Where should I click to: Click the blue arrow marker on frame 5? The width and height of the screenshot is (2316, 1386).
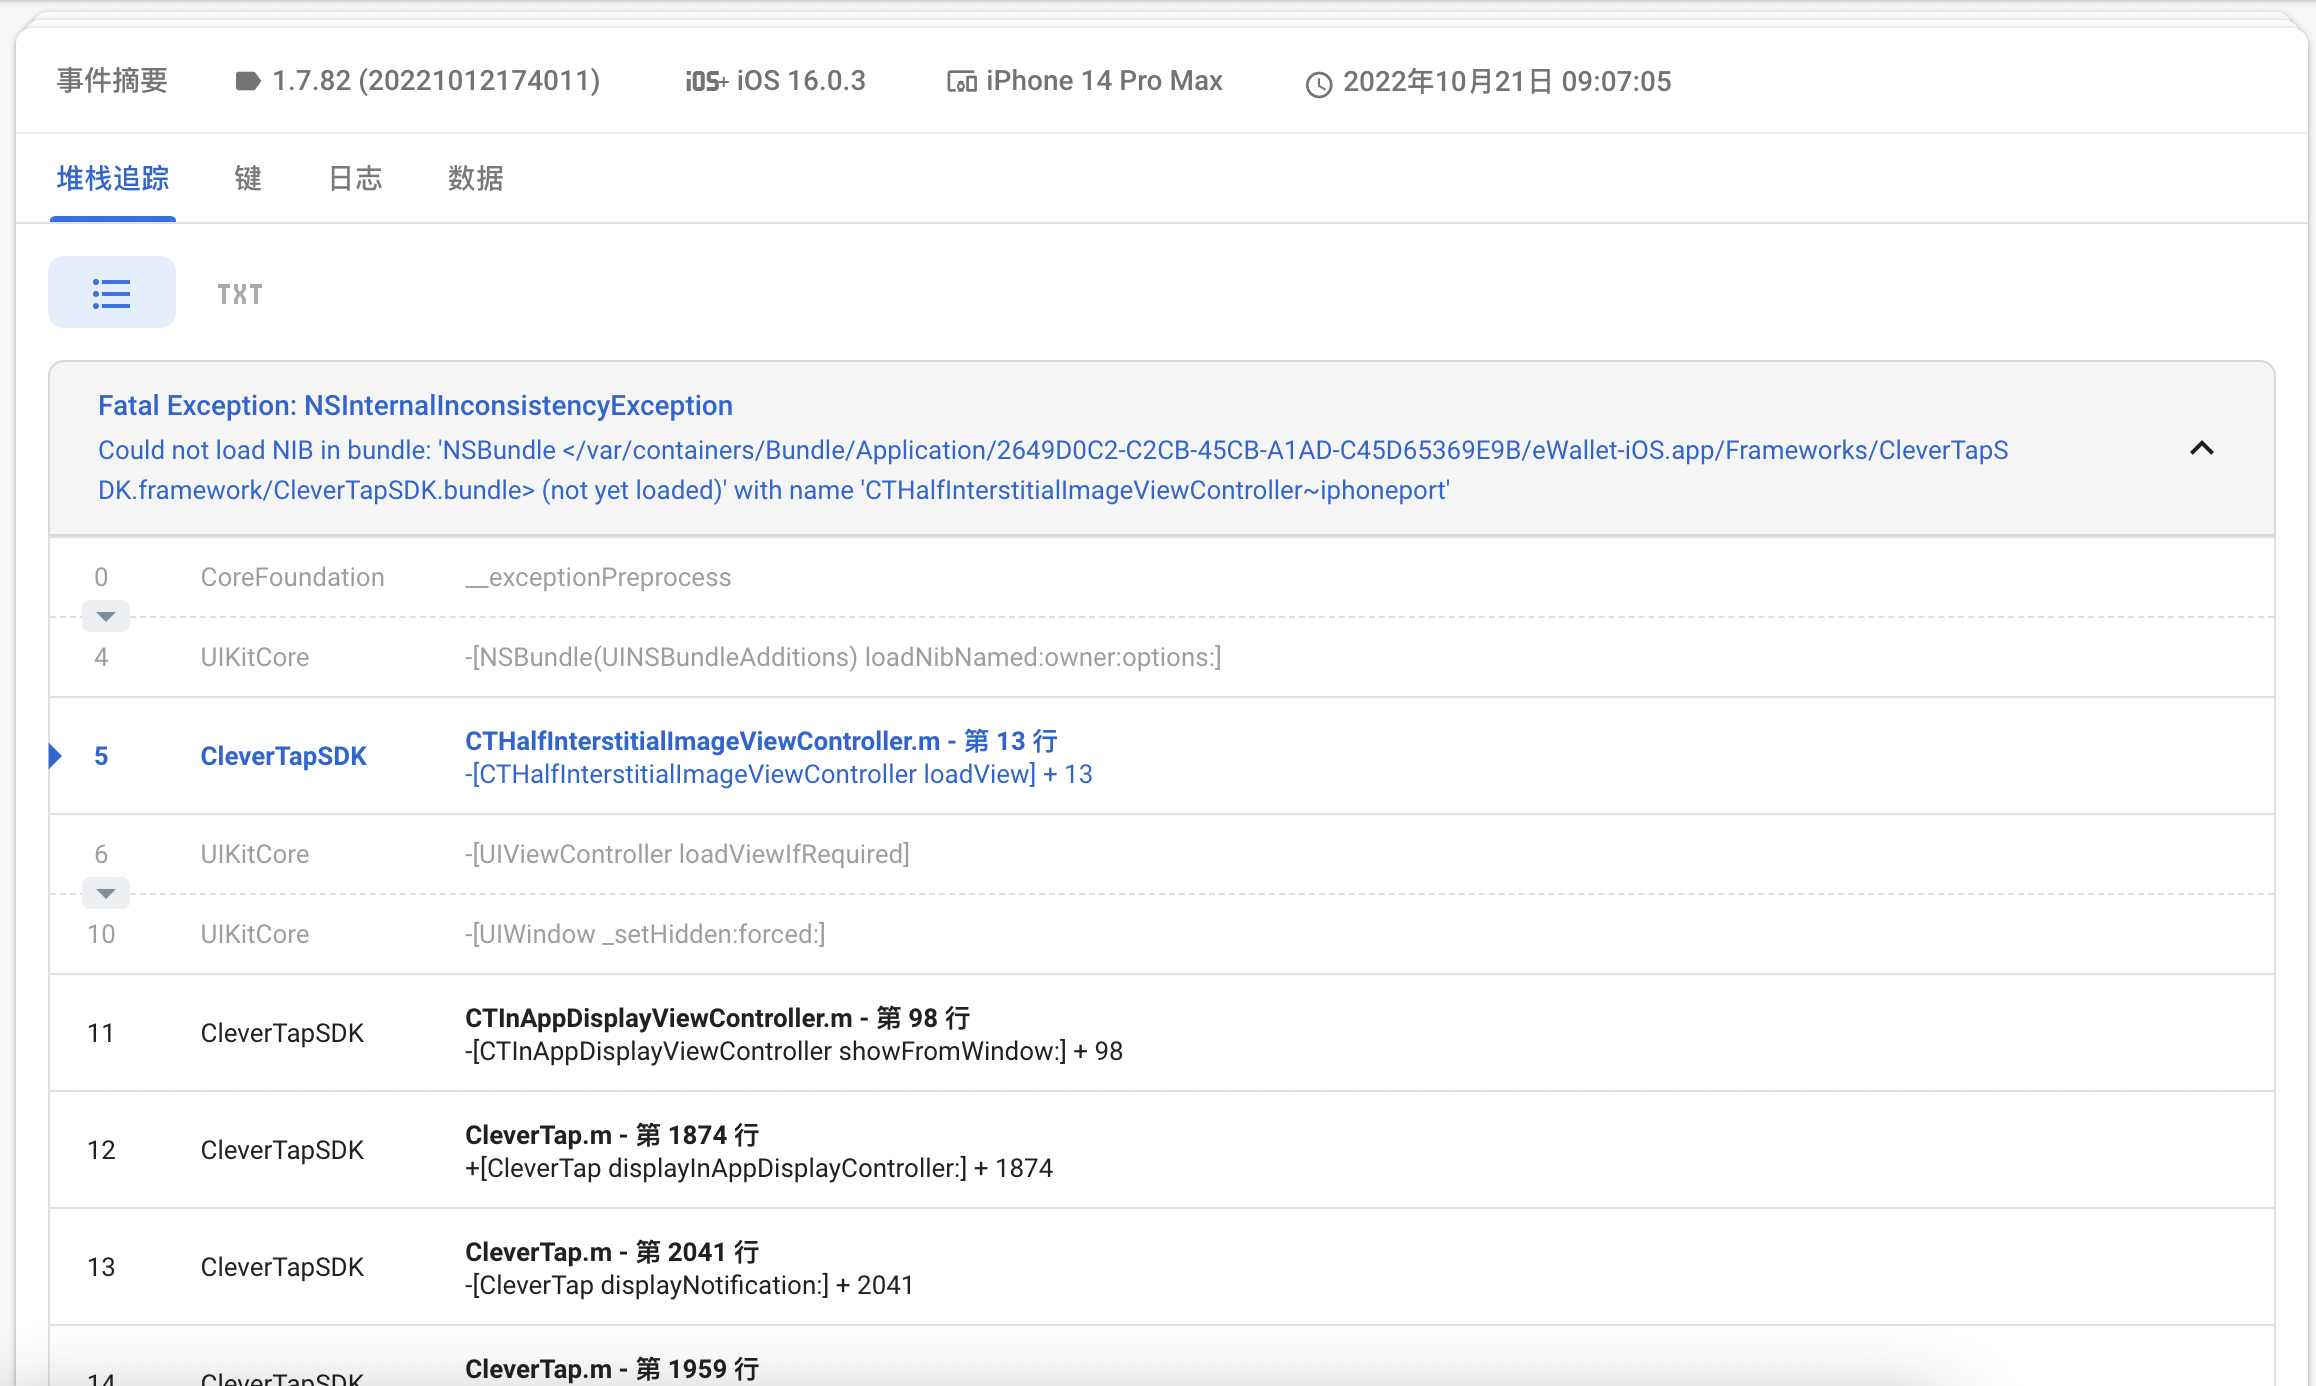click(56, 756)
